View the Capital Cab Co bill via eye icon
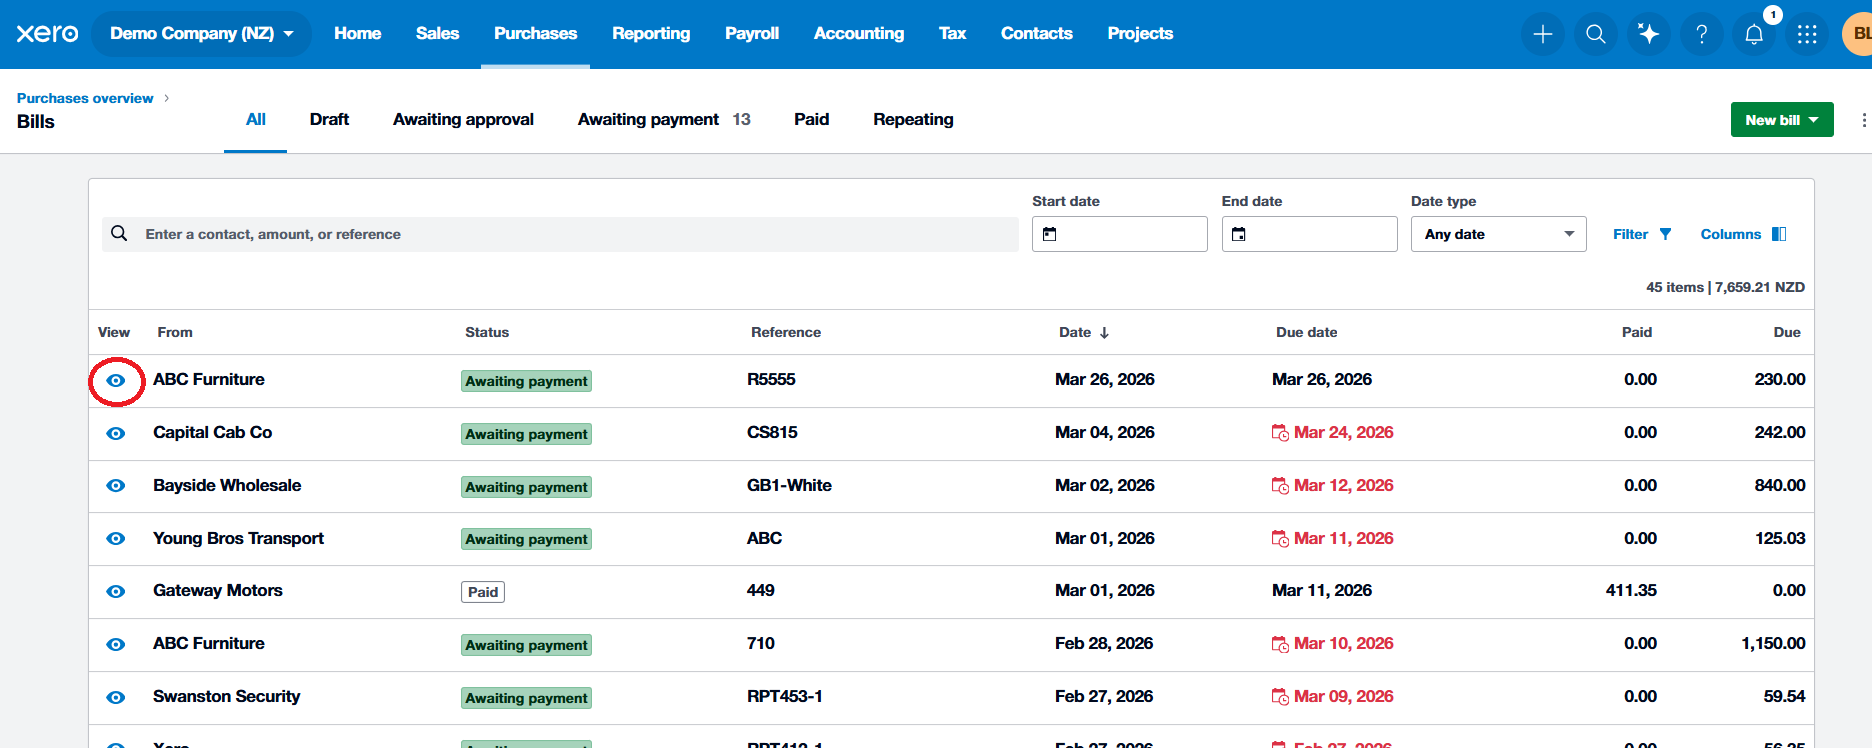 (x=116, y=433)
